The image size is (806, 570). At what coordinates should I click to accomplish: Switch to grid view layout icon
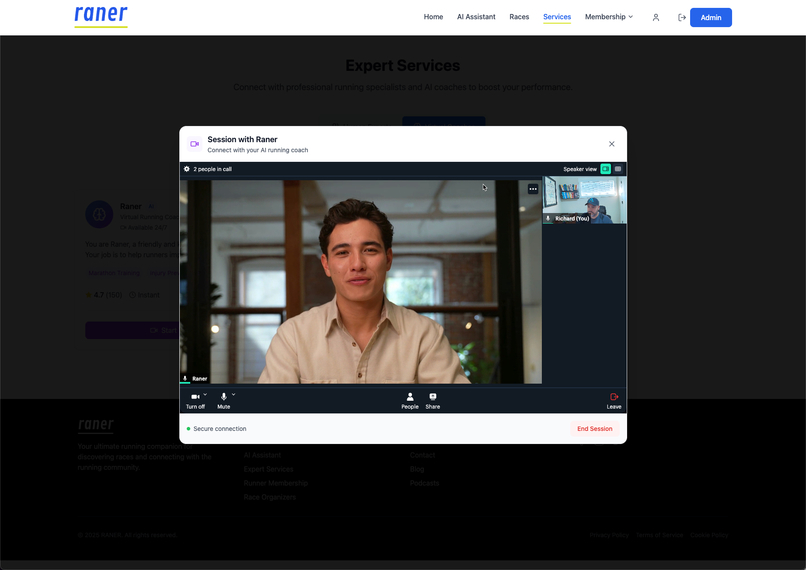[618, 169]
